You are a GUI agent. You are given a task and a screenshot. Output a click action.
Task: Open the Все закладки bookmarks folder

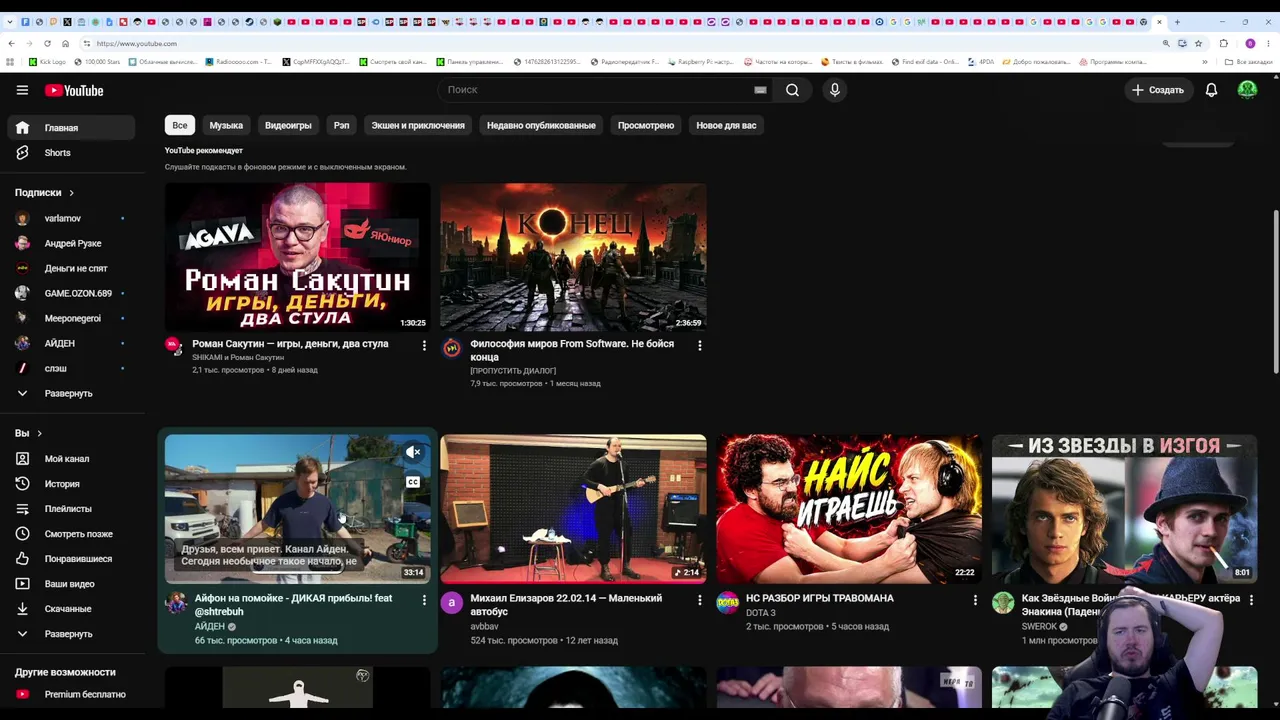[1248, 62]
